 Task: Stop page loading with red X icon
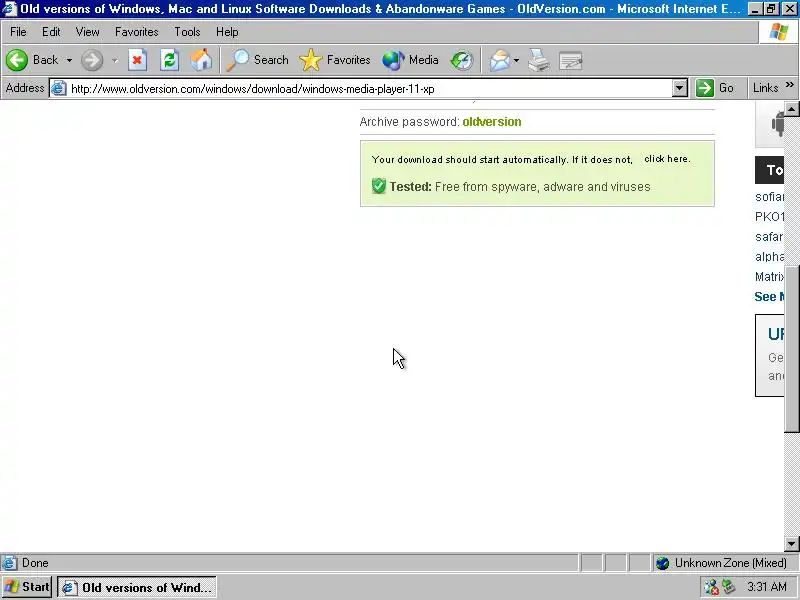[x=137, y=60]
